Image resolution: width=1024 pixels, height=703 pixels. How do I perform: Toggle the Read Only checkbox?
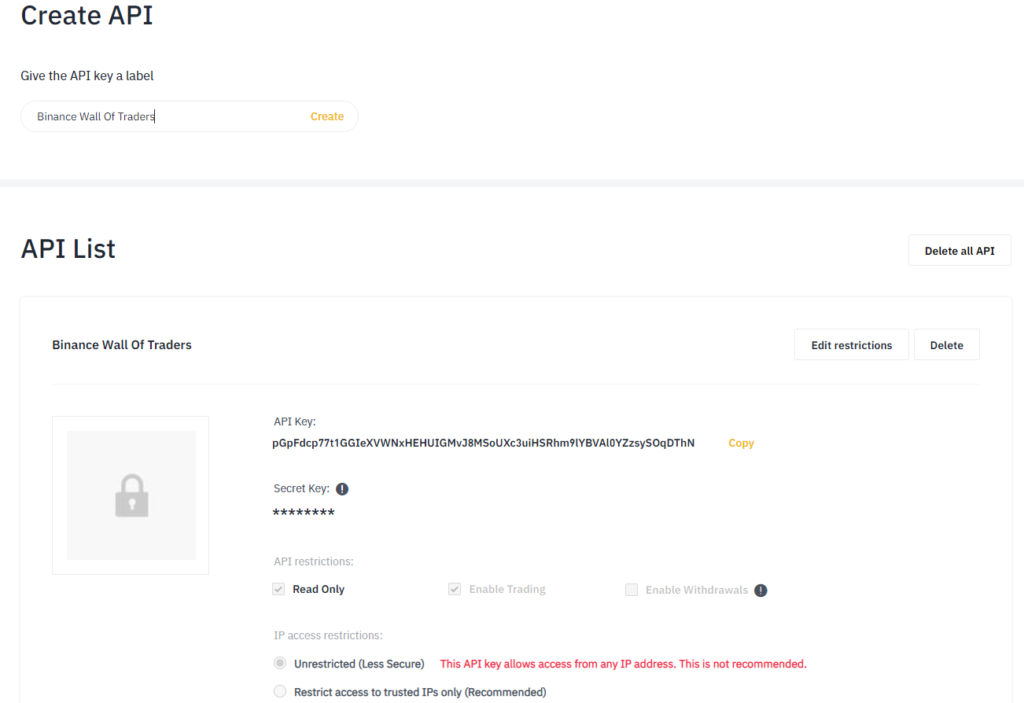[278, 589]
